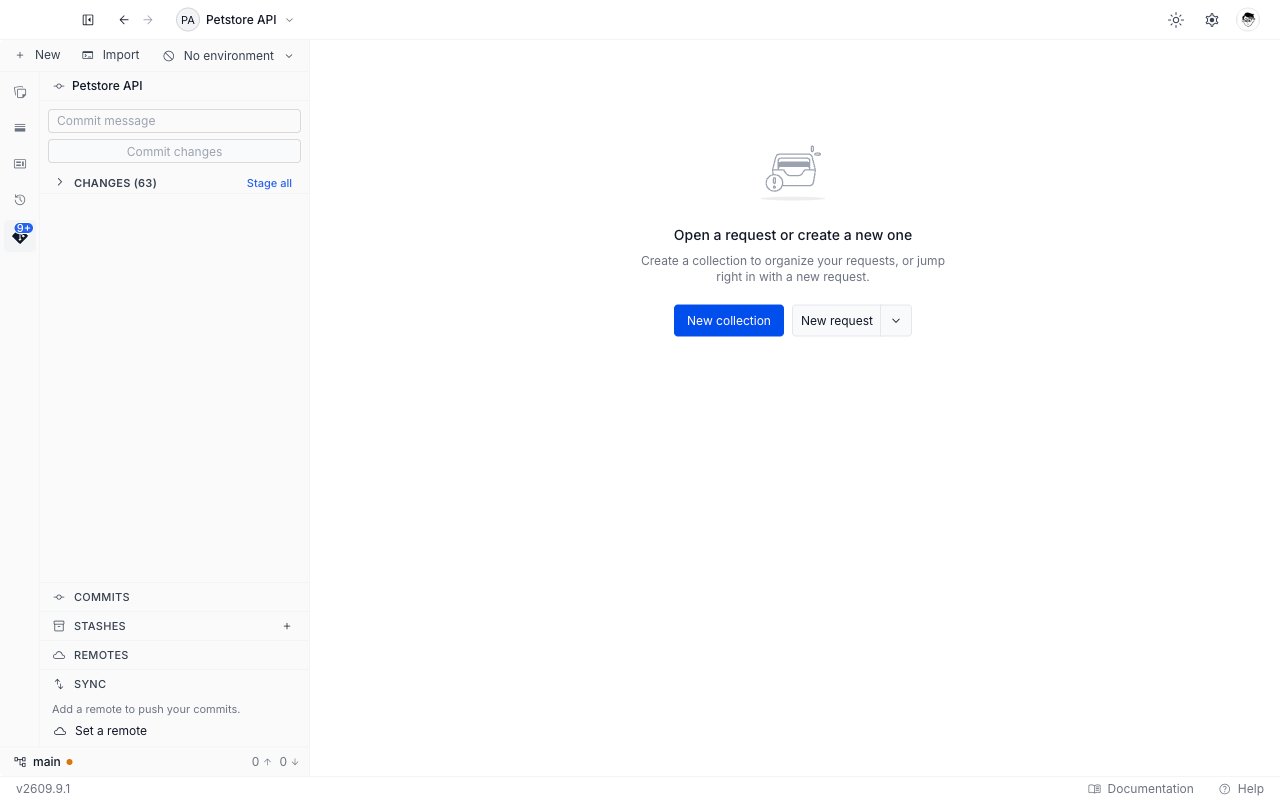The image size is (1280, 800).
Task: Open the Petstore API workspace switcher
Action: [x=236, y=20]
